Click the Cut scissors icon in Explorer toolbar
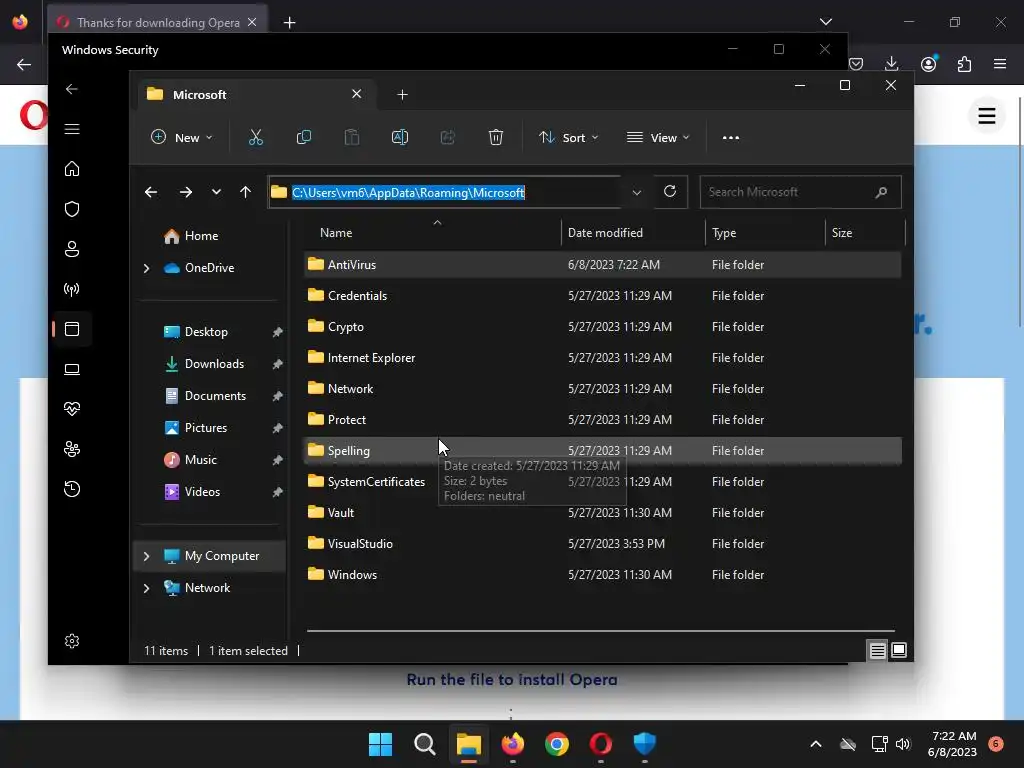This screenshot has height=768, width=1024. (x=255, y=137)
